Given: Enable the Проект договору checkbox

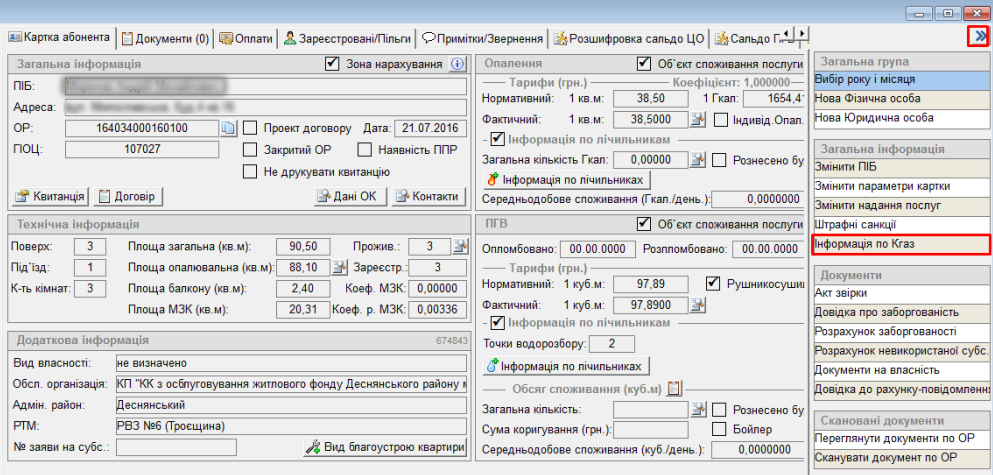Looking at the screenshot, I should (x=252, y=128).
